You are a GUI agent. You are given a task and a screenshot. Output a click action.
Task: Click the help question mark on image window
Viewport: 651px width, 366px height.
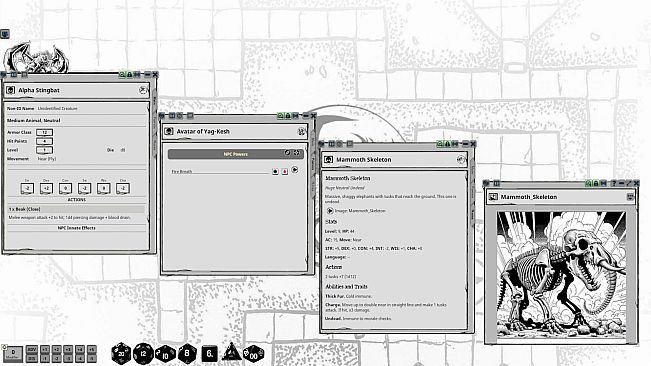point(614,183)
